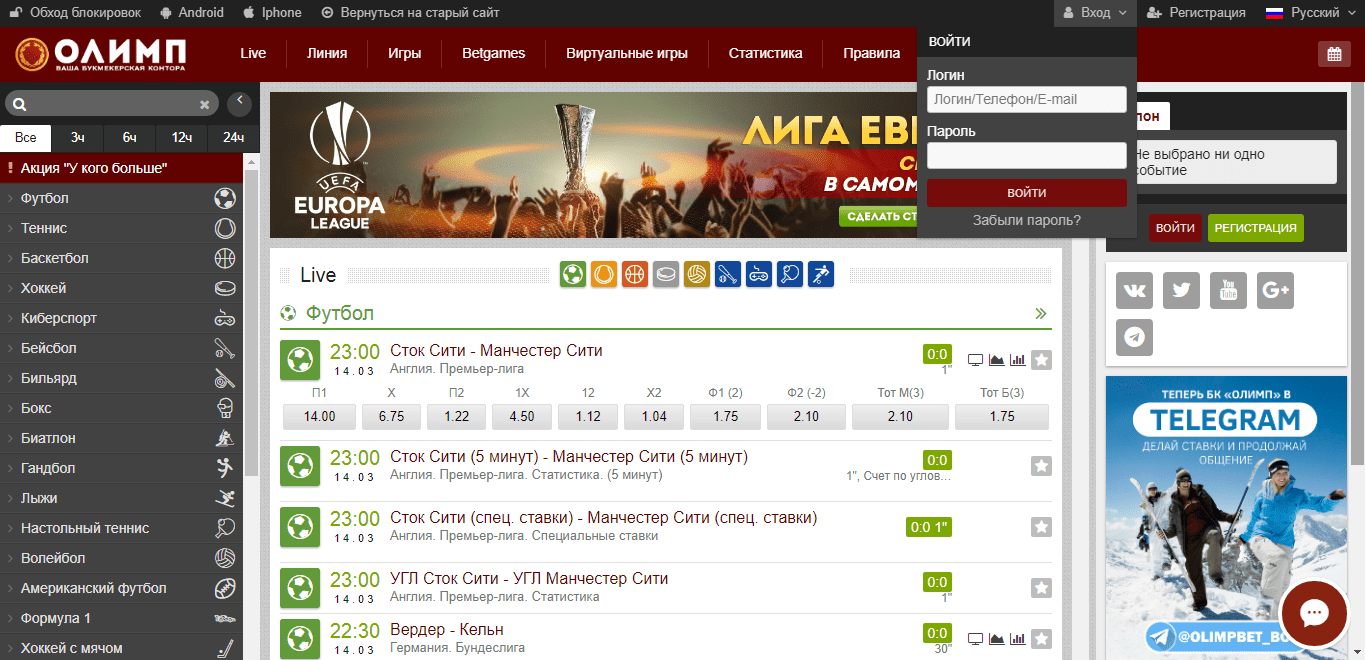Click the VK social network icon

point(1134,290)
